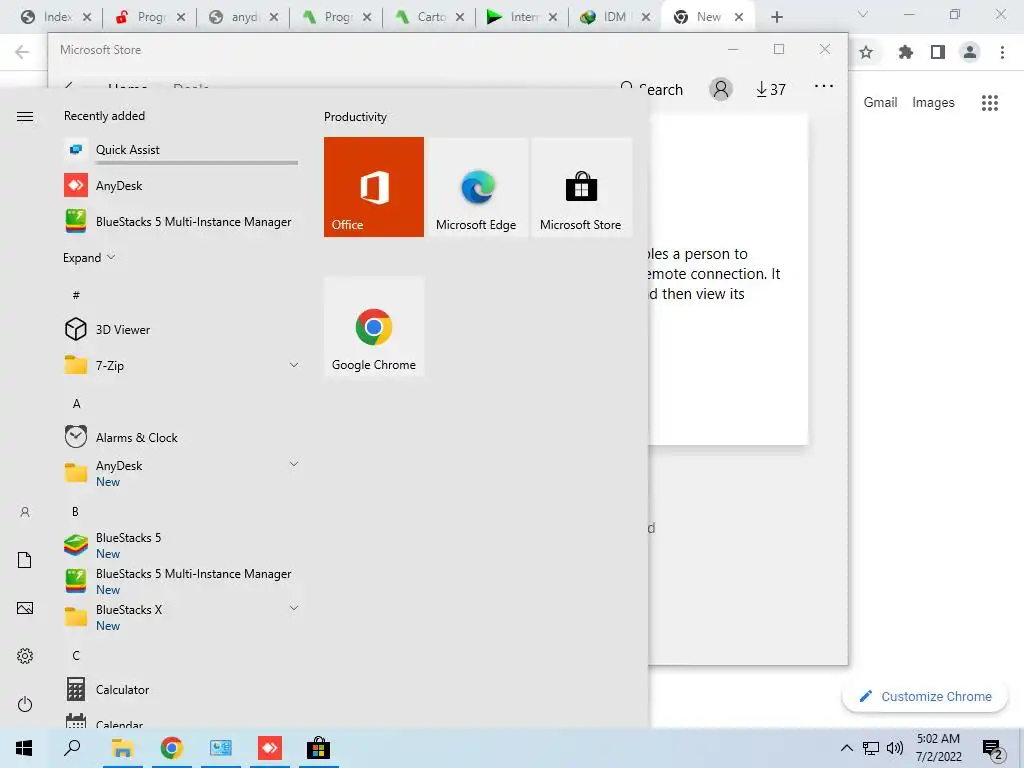This screenshot has width=1024, height=768.
Task: Open Settings gear in Start sidebar
Action: [x=25, y=656]
